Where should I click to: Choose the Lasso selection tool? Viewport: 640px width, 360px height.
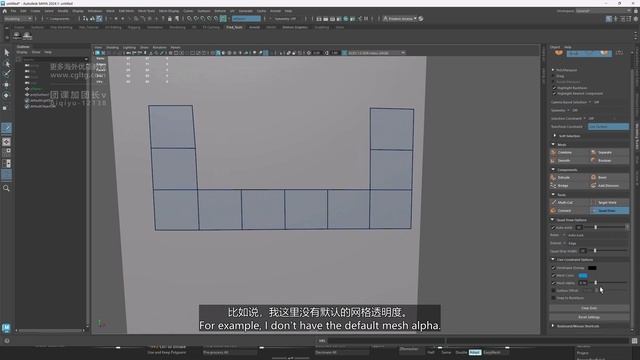(x=7, y=64)
